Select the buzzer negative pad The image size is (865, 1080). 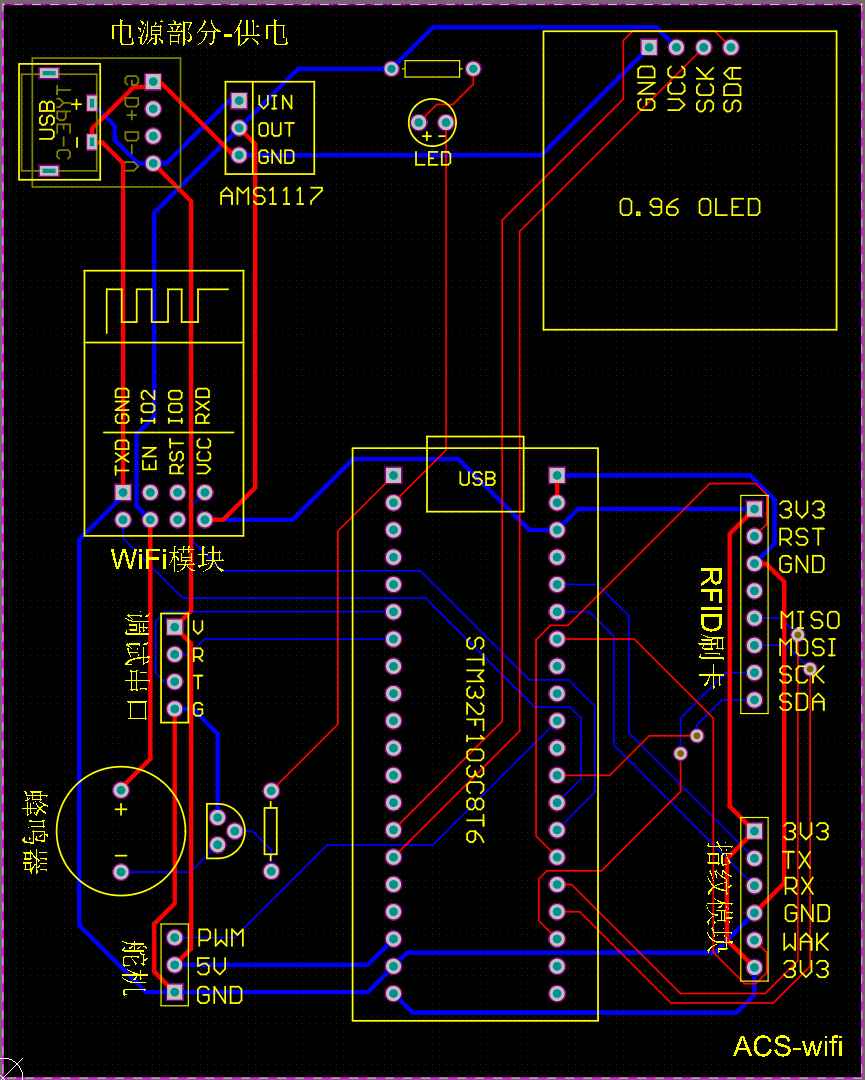pyautogui.click(x=121, y=873)
